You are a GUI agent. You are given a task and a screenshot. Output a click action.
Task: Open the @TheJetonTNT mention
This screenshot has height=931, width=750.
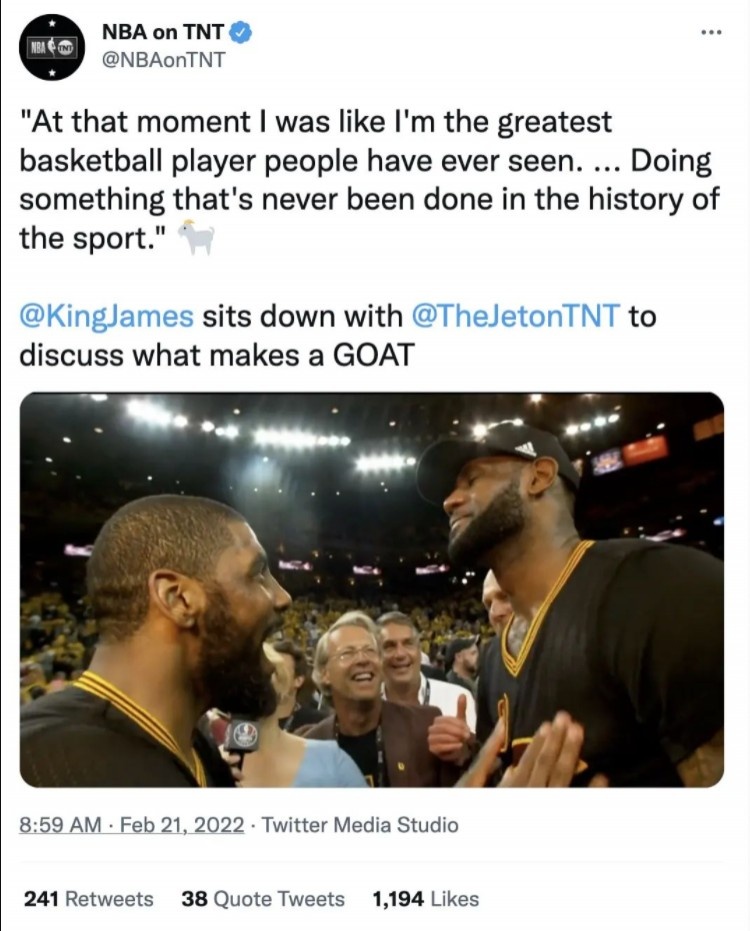(x=516, y=316)
